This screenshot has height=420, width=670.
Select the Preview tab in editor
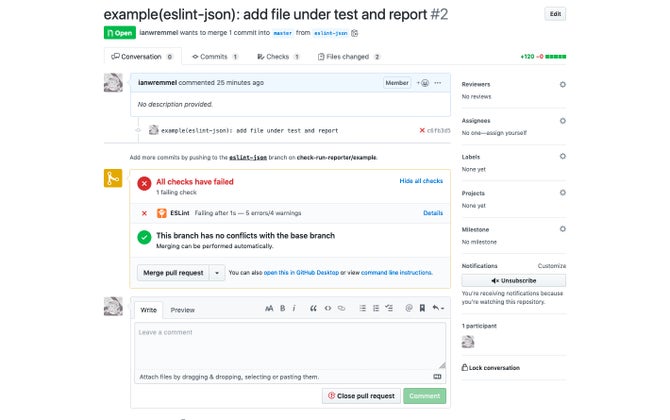[x=182, y=310]
